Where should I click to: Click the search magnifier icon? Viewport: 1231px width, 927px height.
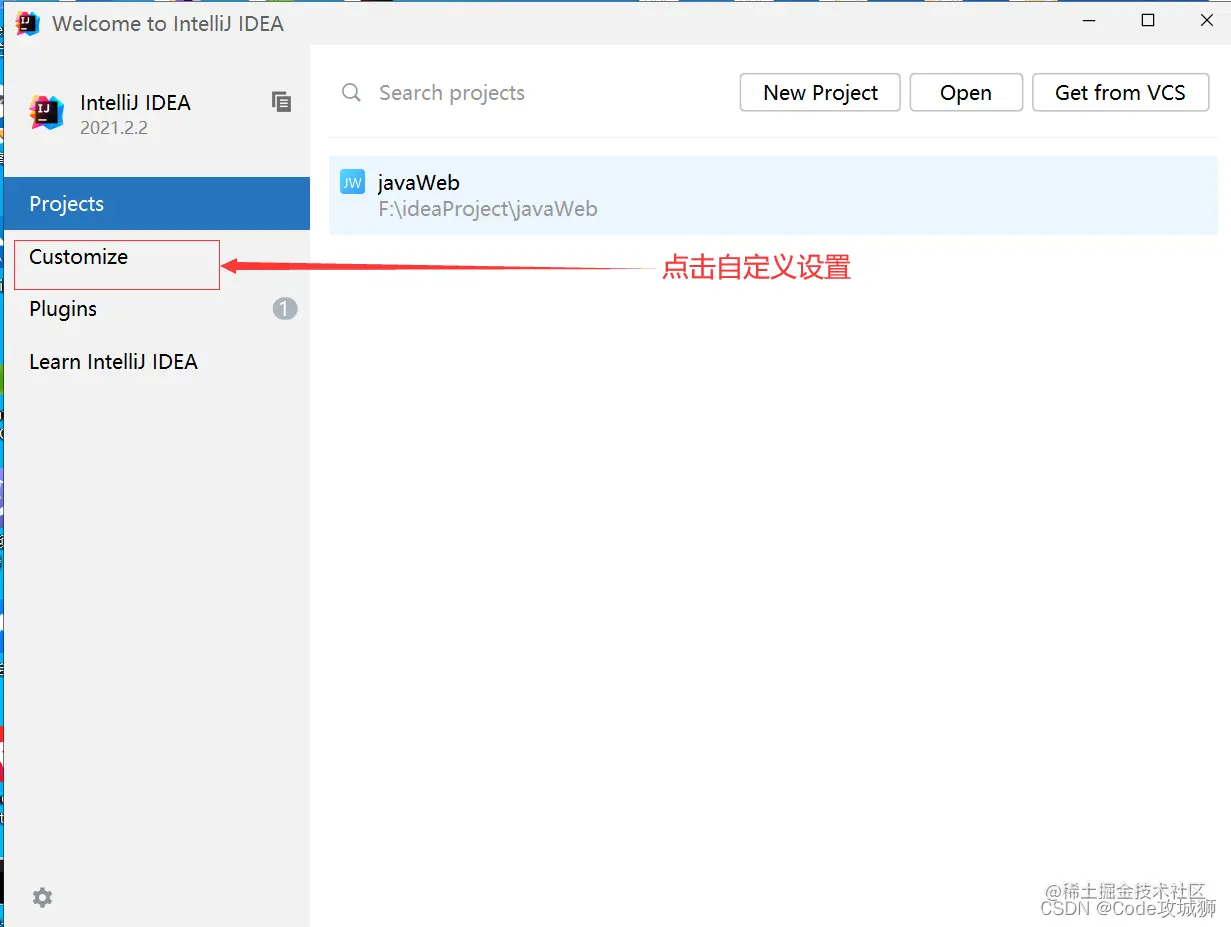point(351,93)
